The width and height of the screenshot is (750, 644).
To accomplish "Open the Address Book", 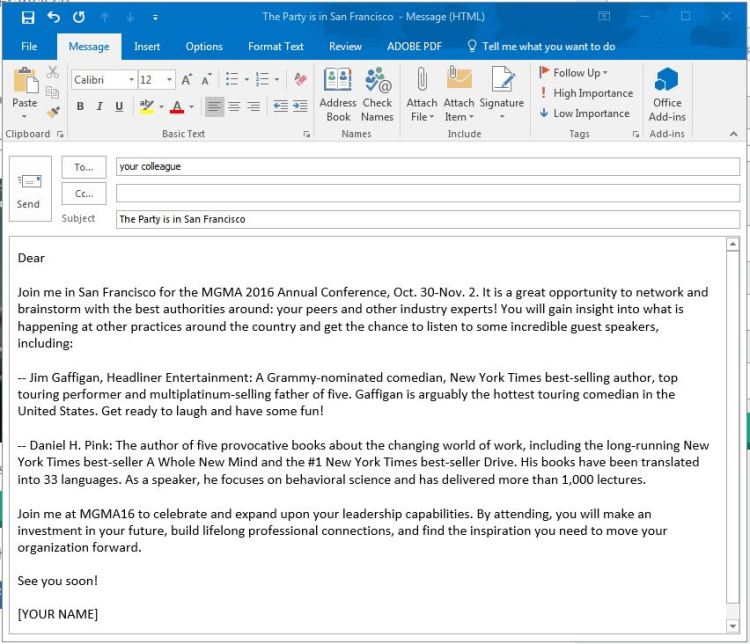I will [x=338, y=94].
